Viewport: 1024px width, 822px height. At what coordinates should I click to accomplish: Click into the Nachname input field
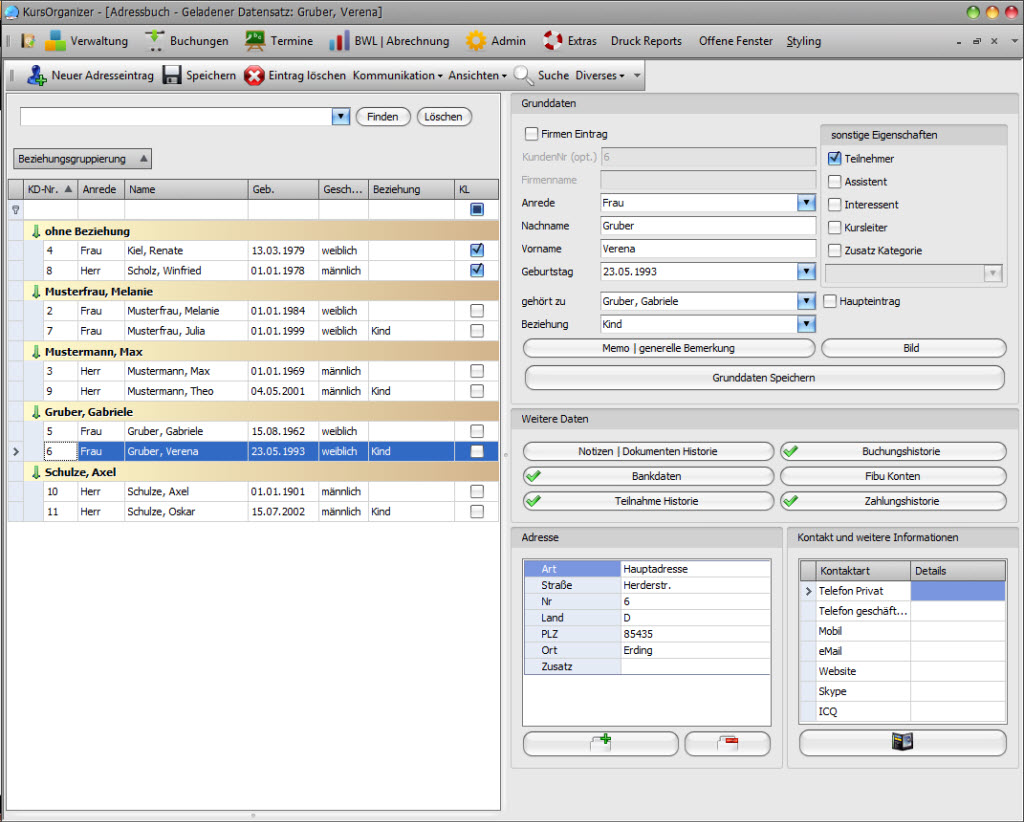708,226
